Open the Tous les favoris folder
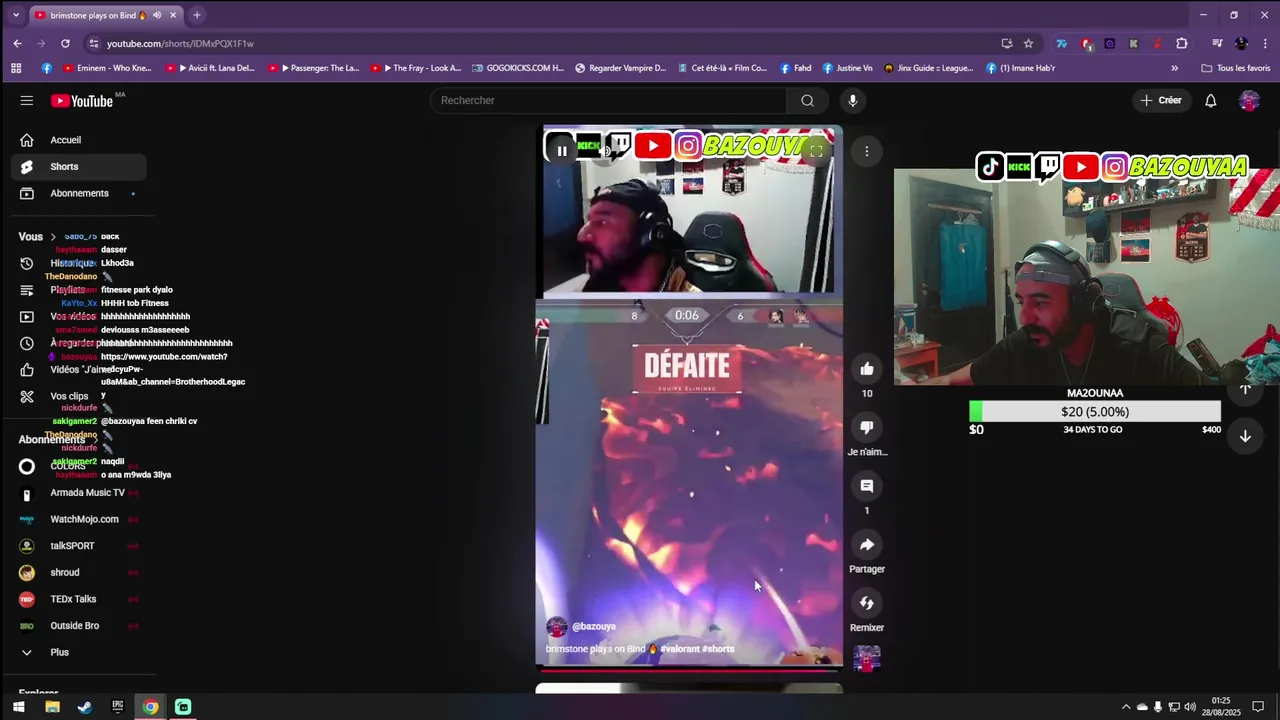This screenshot has width=1280, height=720. pos(1236,68)
